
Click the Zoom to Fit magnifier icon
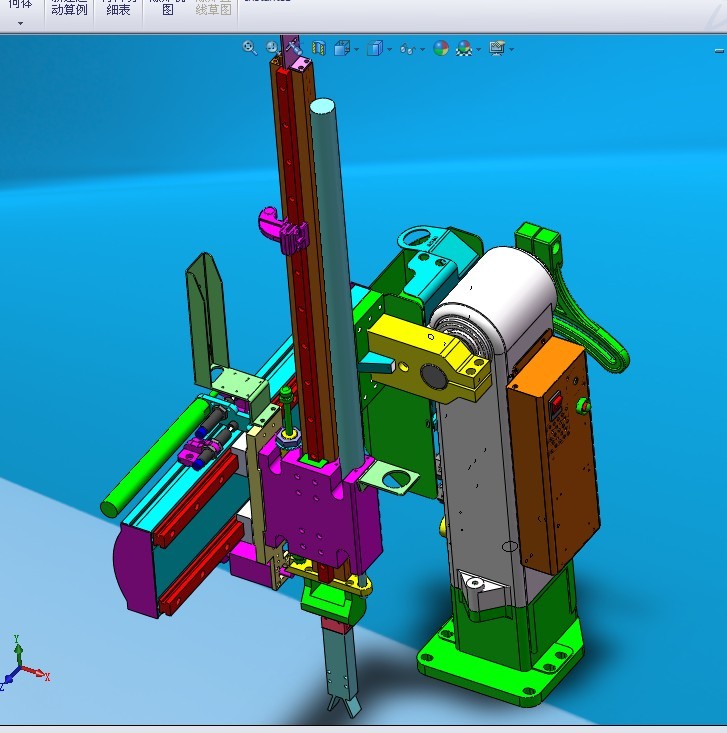point(250,47)
